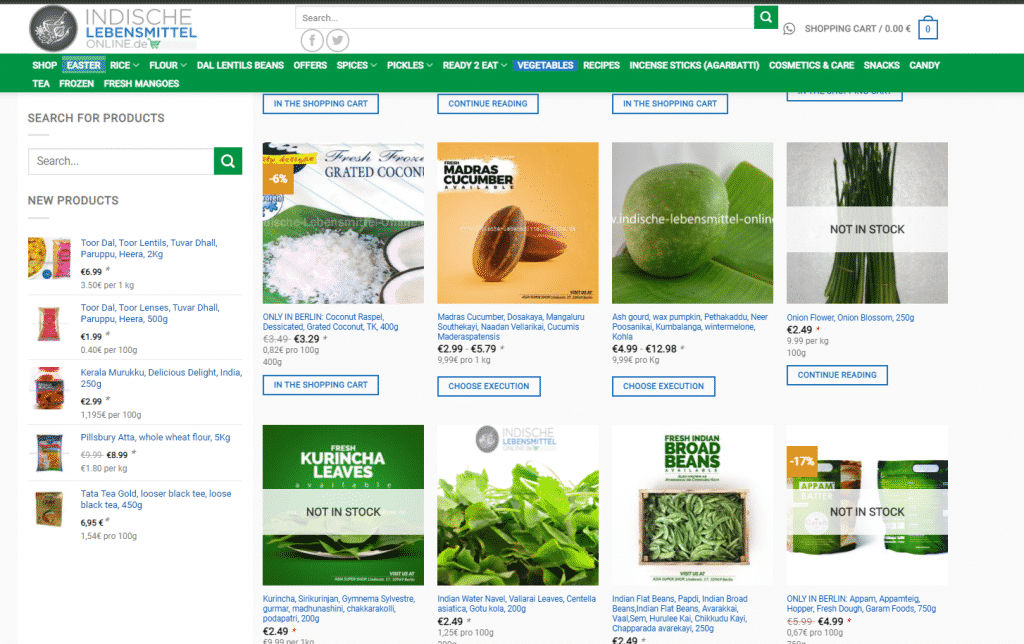The width and height of the screenshot is (1024, 644).
Task: Open Toor Dal 2Kg product link
Action: [x=149, y=248]
